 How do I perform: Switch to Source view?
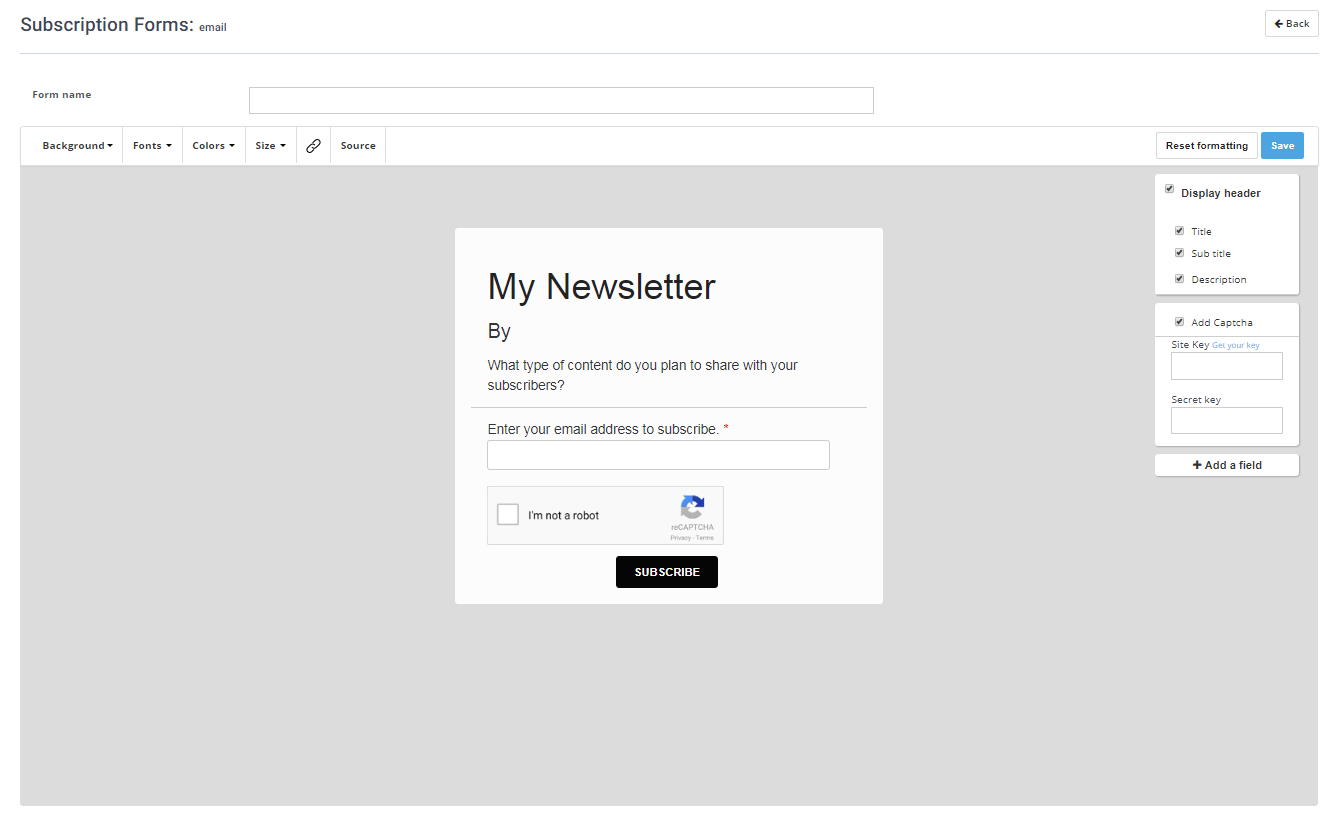click(358, 146)
